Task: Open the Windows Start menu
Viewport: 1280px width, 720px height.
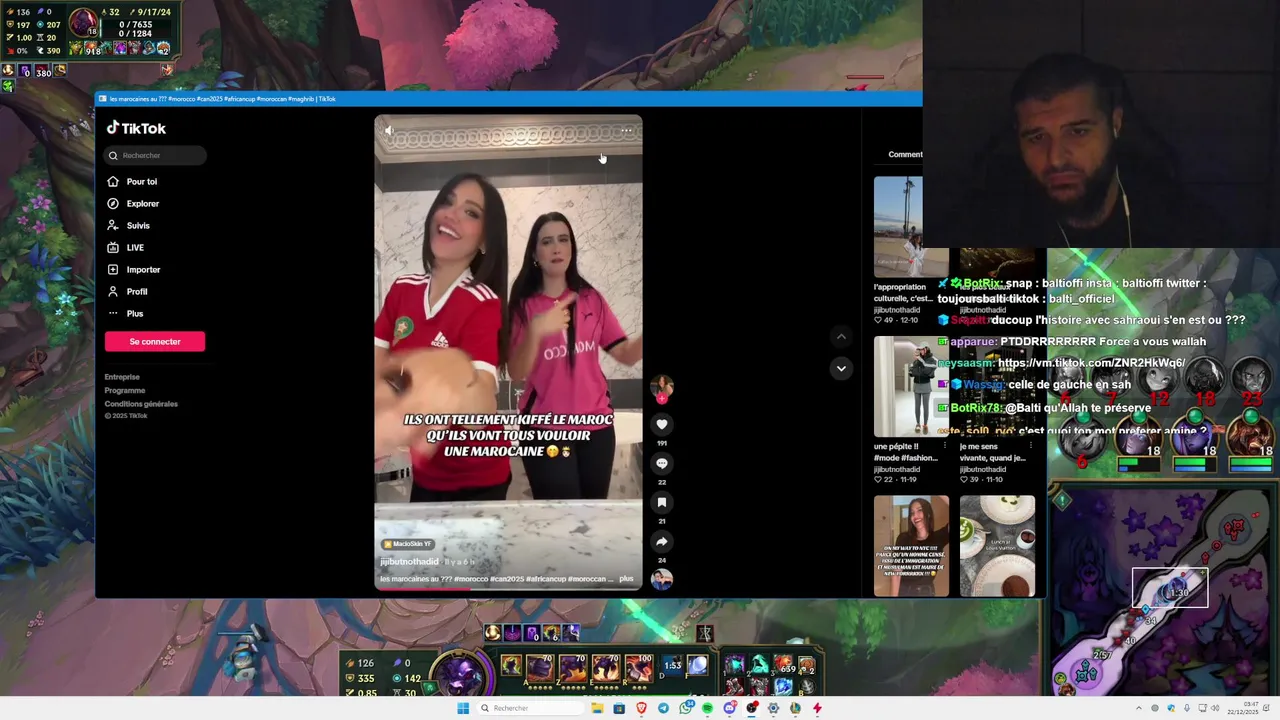Action: [x=463, y=708]
